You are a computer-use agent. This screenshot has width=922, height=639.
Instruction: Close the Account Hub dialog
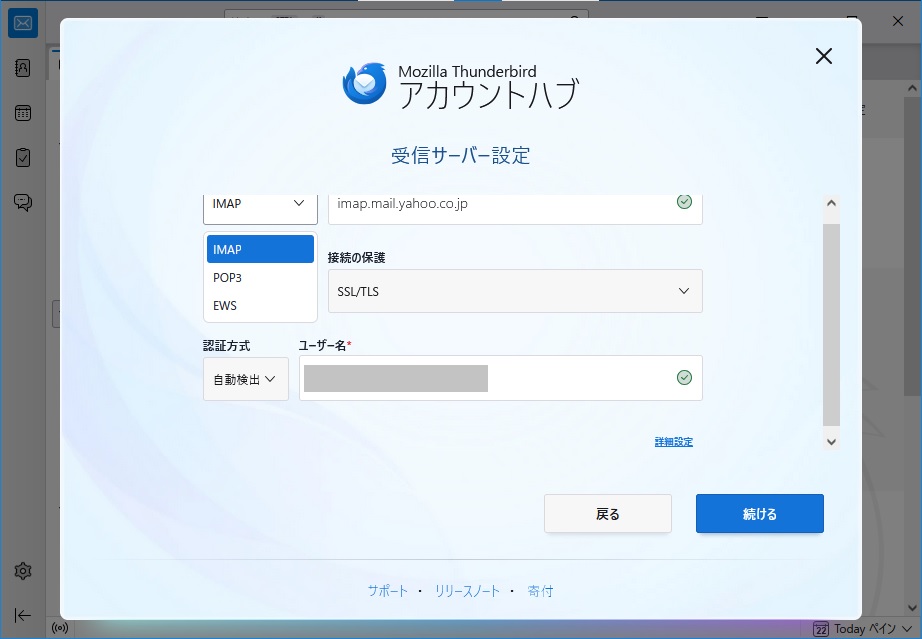[x=823, y=56]
